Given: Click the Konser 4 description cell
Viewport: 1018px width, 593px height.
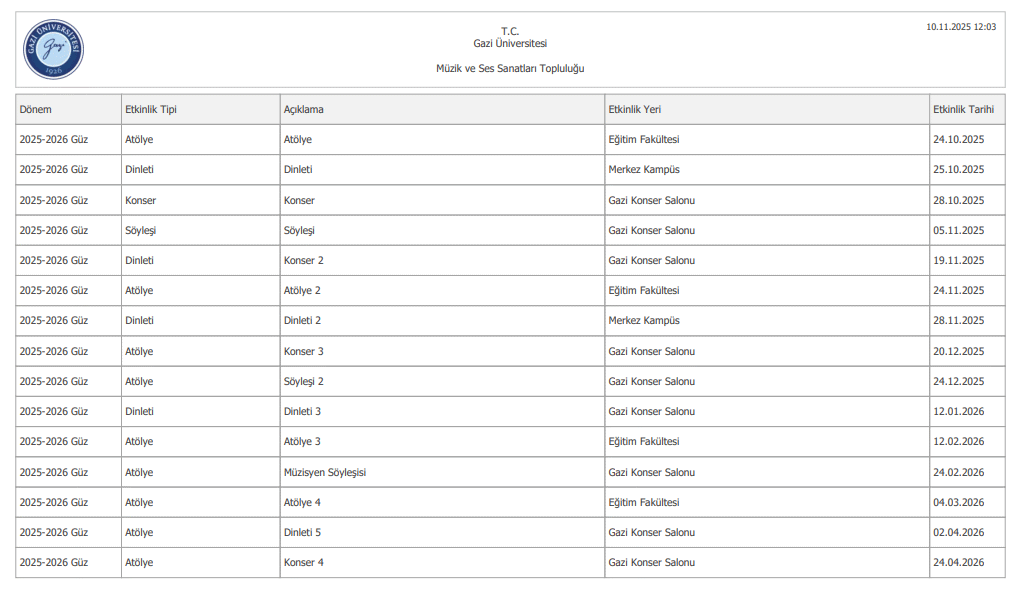Looking at the screenshot, I should pos(304,562).
